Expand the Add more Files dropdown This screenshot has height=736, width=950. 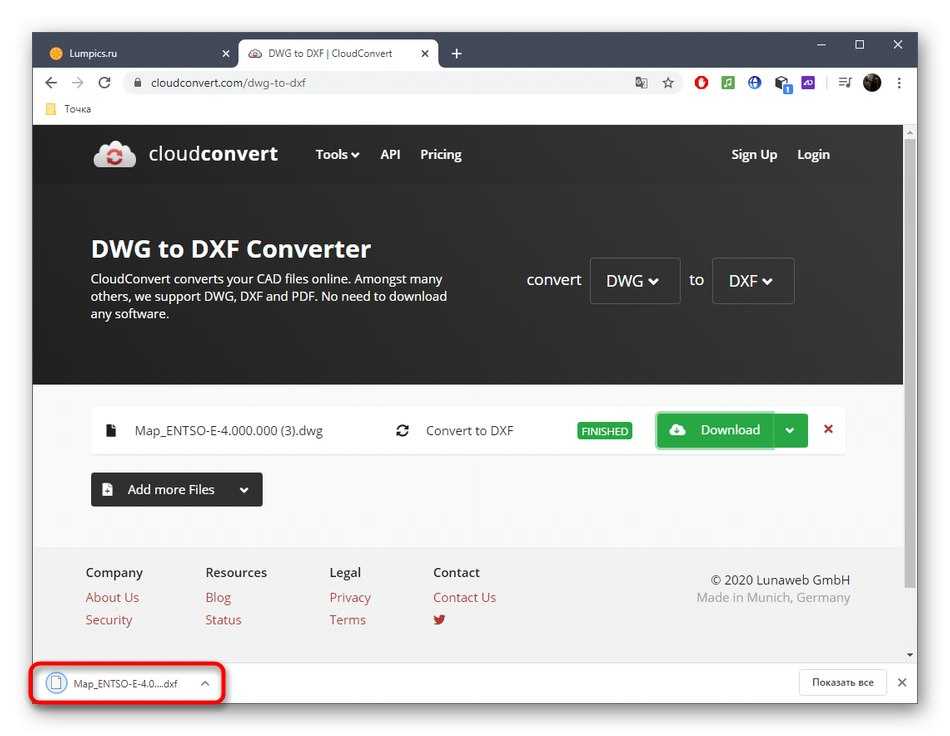(244, 490)
